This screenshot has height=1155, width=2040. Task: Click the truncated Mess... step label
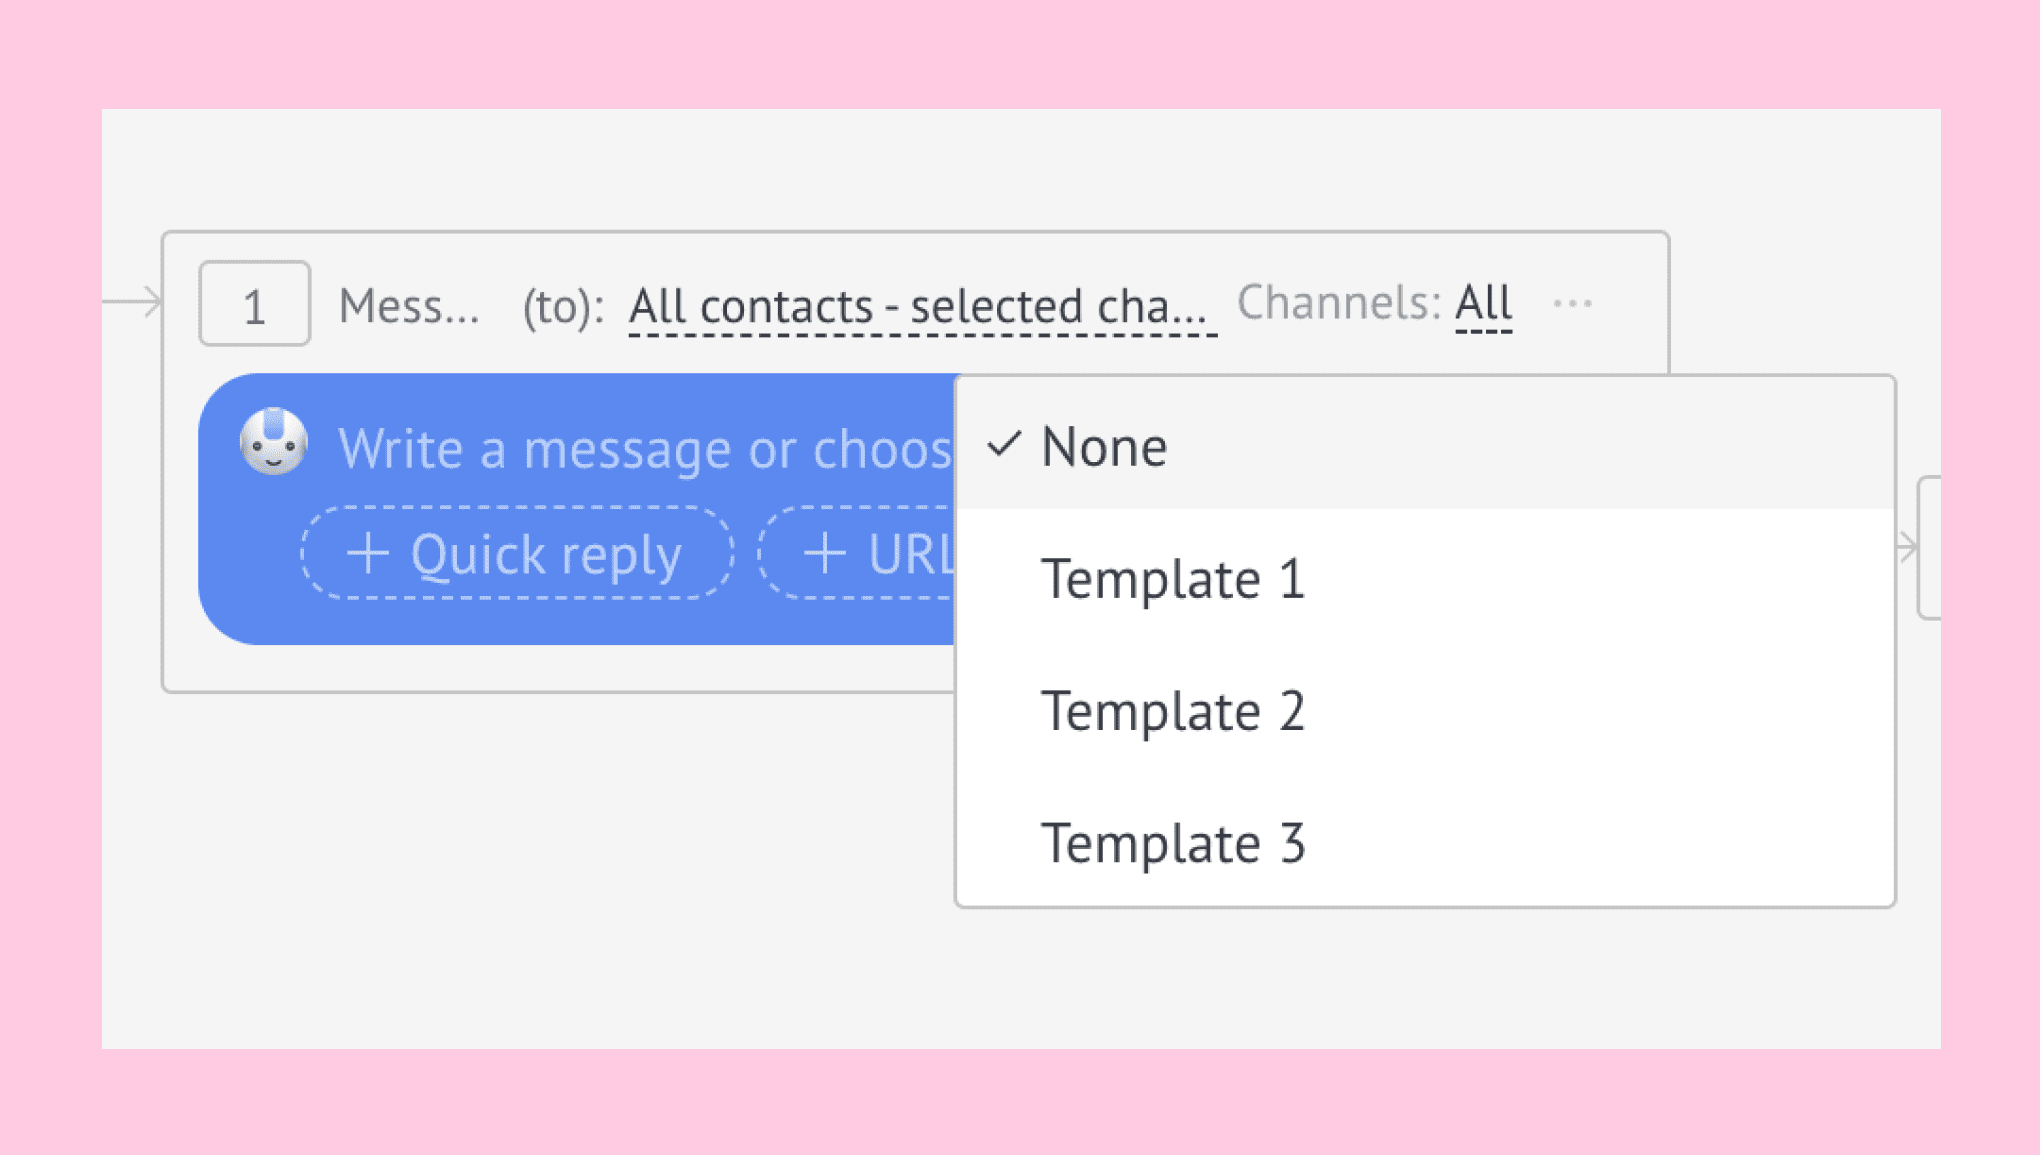409,305
